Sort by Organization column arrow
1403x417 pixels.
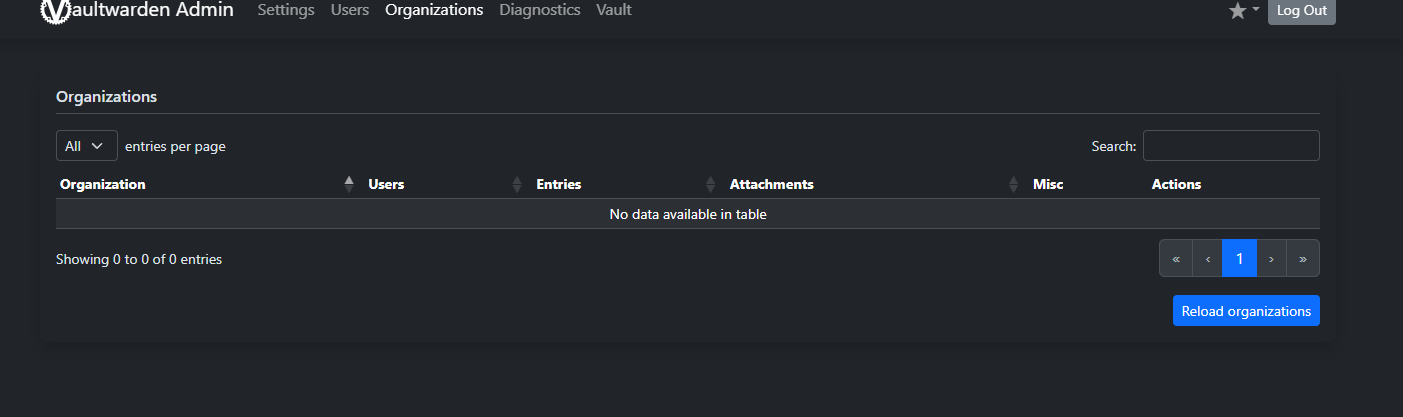tap(349, 184)
